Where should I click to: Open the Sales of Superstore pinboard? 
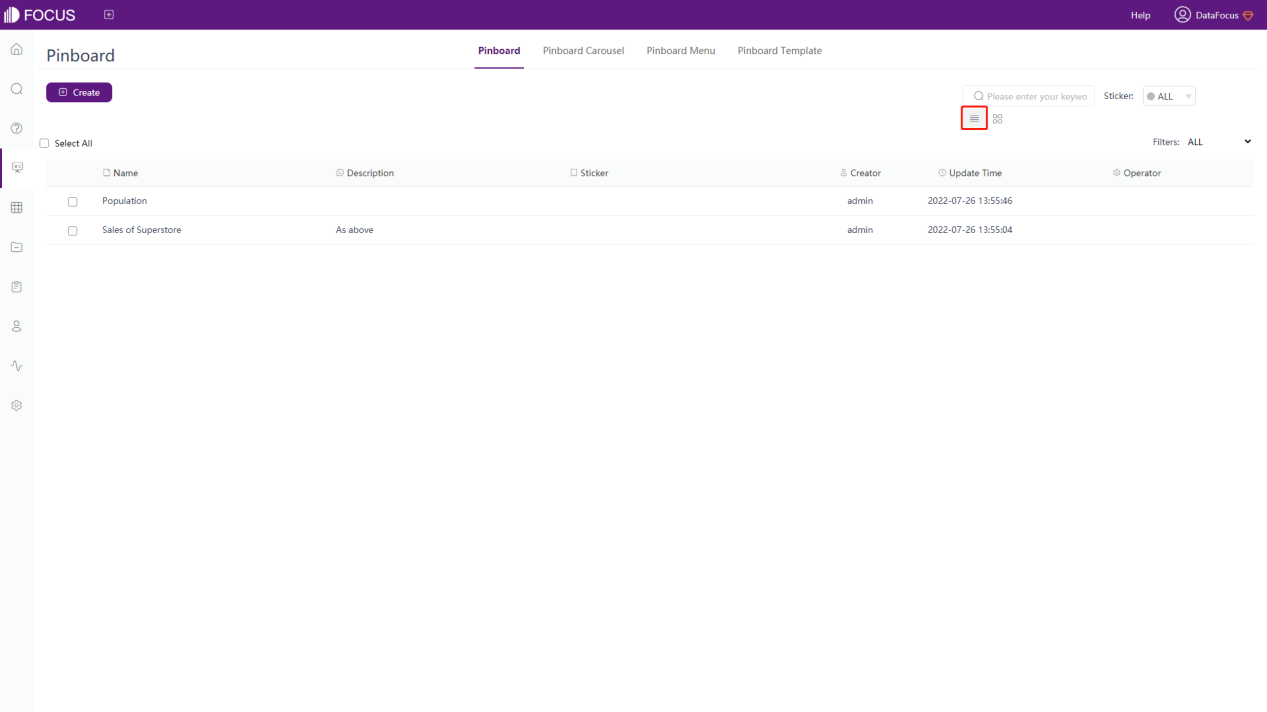coord(141,230)
